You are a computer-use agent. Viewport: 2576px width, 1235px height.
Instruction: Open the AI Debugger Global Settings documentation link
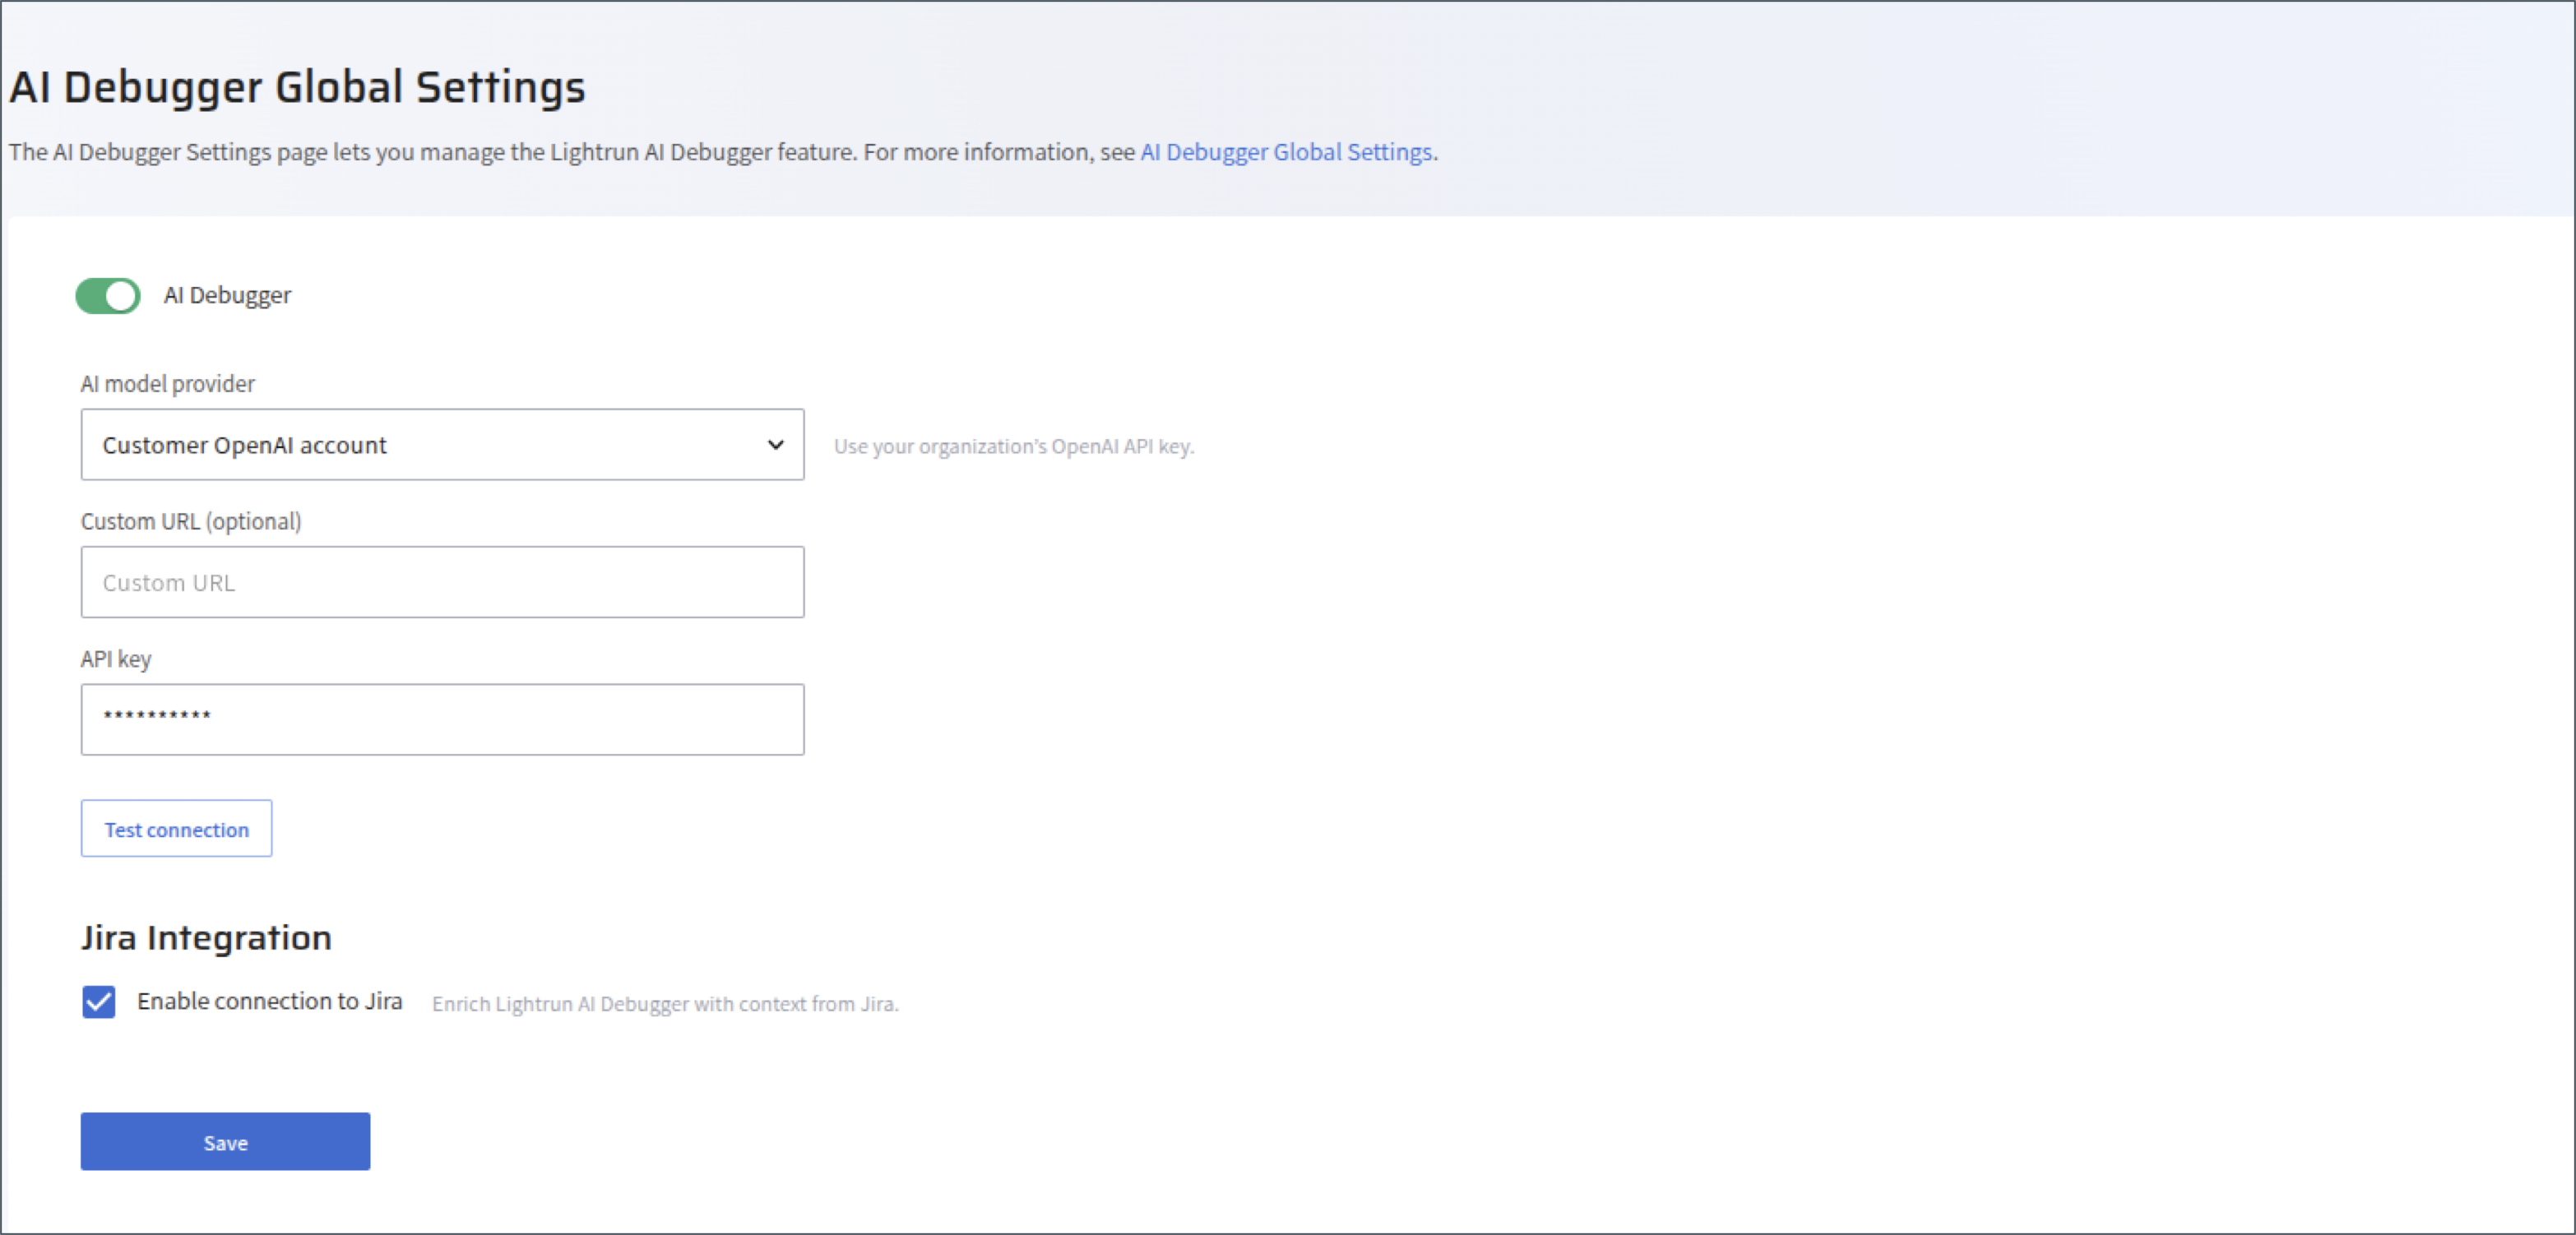[x=1286, y=152]
